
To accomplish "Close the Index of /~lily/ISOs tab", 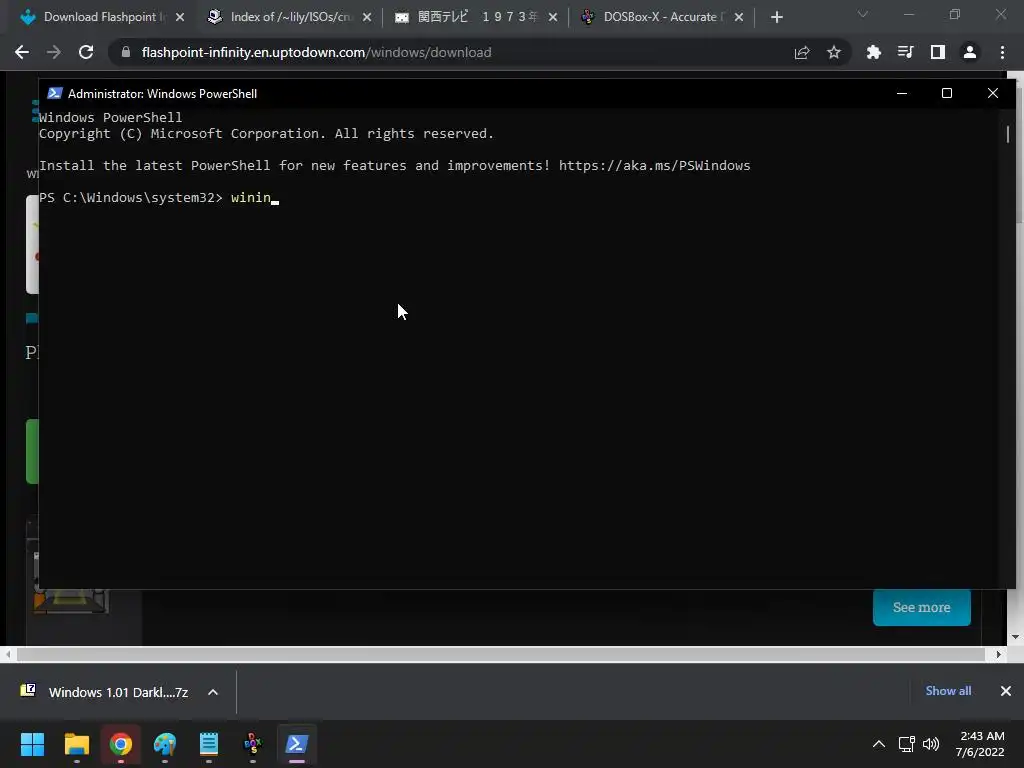I will 367,17.
